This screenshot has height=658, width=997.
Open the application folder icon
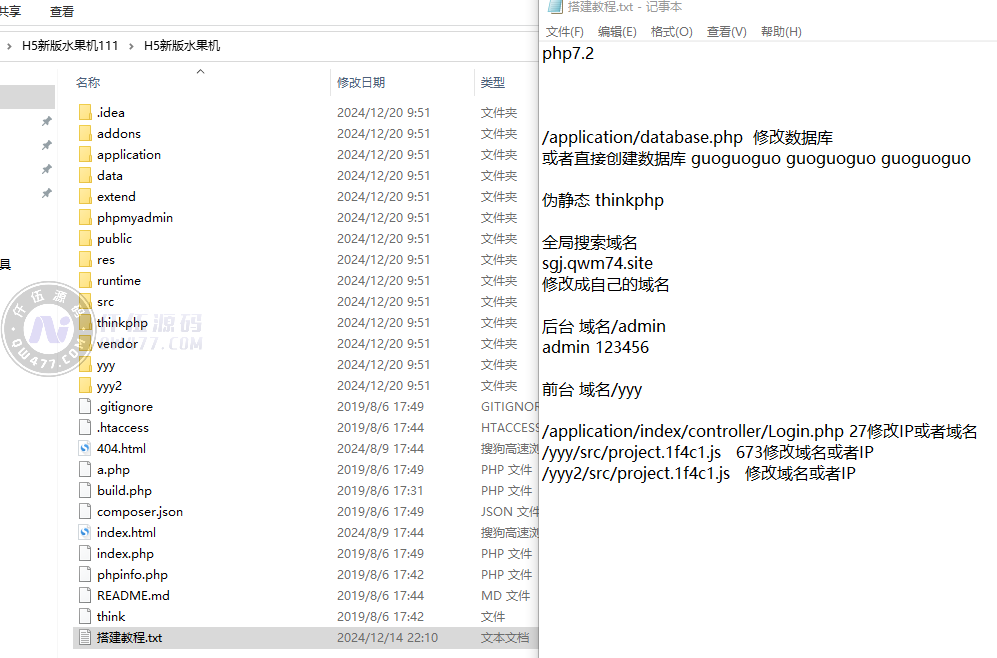coord(85,155)
